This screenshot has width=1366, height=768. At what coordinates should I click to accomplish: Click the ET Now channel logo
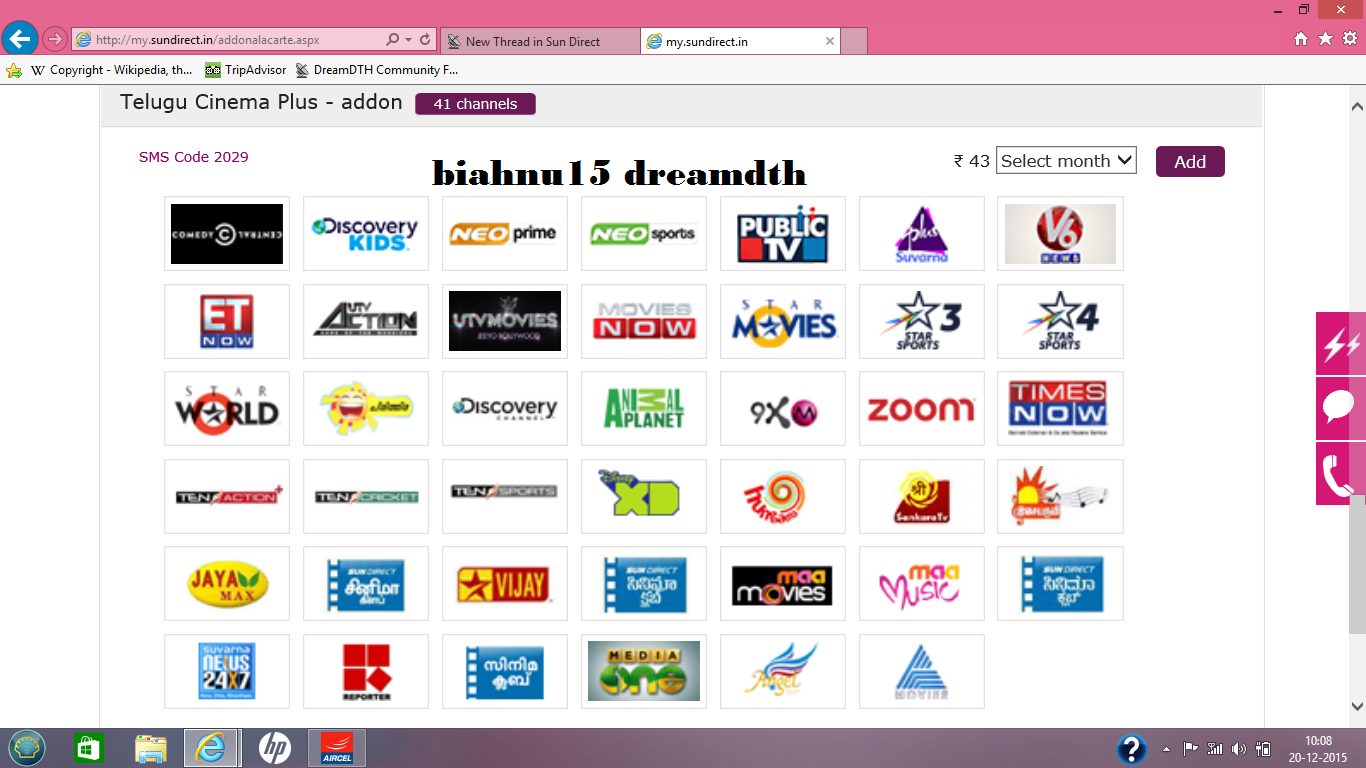click(x=227, y=322)
